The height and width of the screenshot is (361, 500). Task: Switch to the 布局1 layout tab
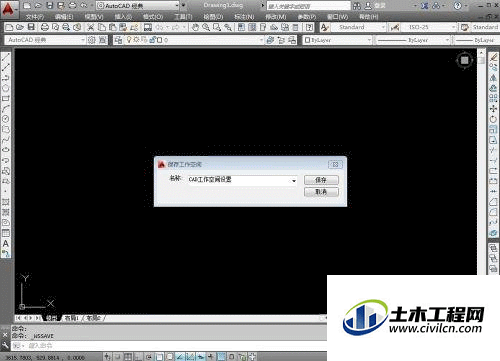[x=71, y=318]
